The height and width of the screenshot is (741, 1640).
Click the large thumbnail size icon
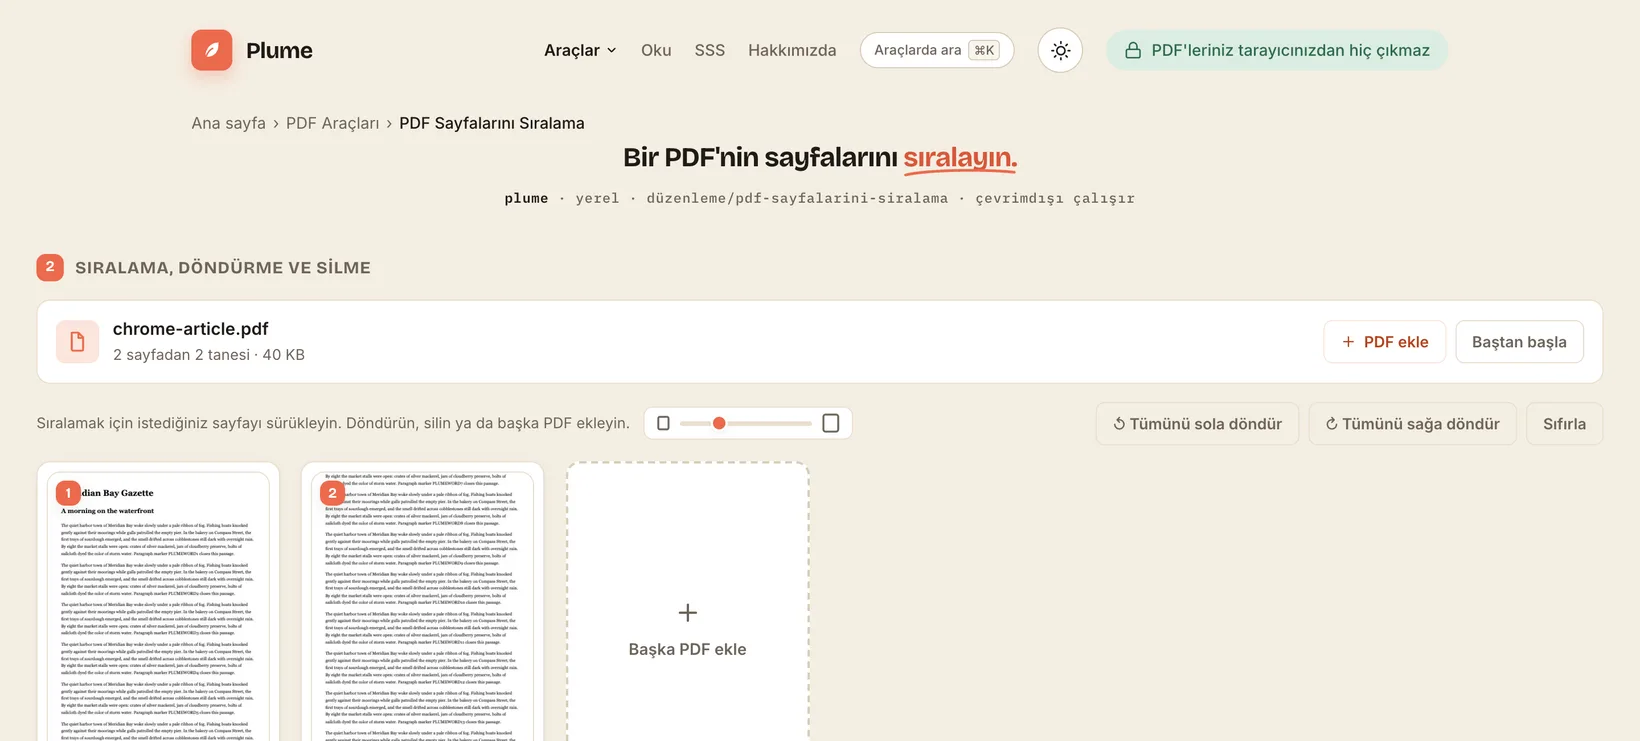pyautogui.click(x=830, y=423)
